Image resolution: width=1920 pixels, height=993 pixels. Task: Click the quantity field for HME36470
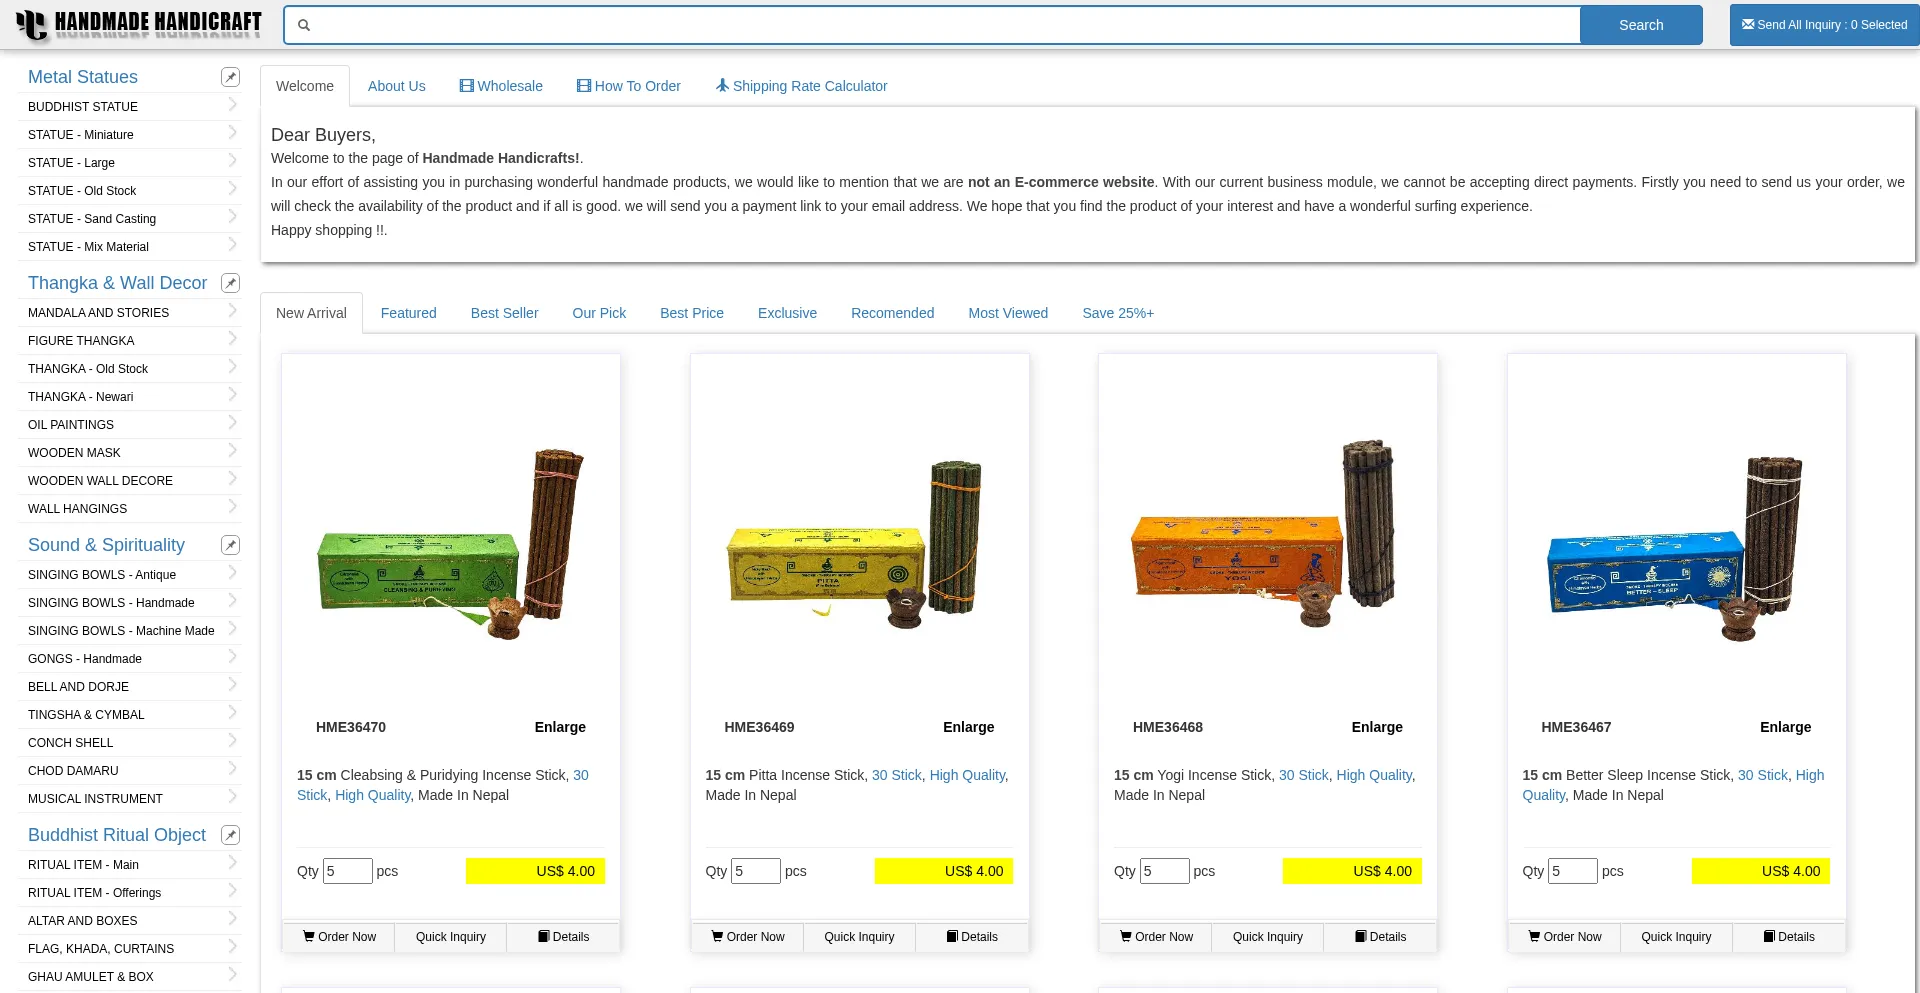pyautogui.click(x=347, y=871)
